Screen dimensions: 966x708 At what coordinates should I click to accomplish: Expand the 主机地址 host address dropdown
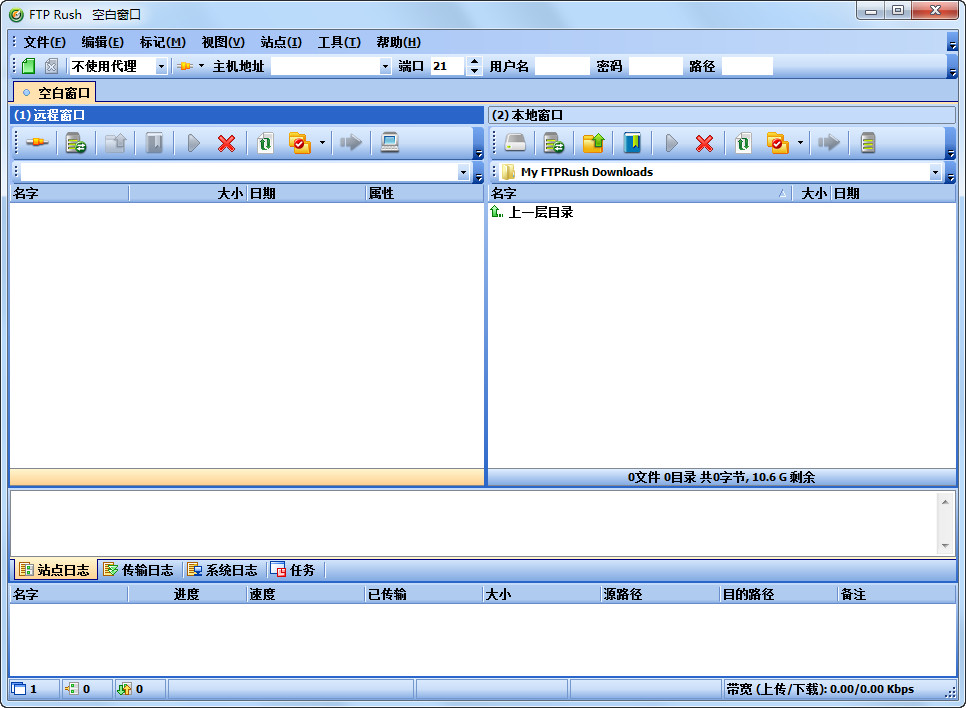pos(385,66)
